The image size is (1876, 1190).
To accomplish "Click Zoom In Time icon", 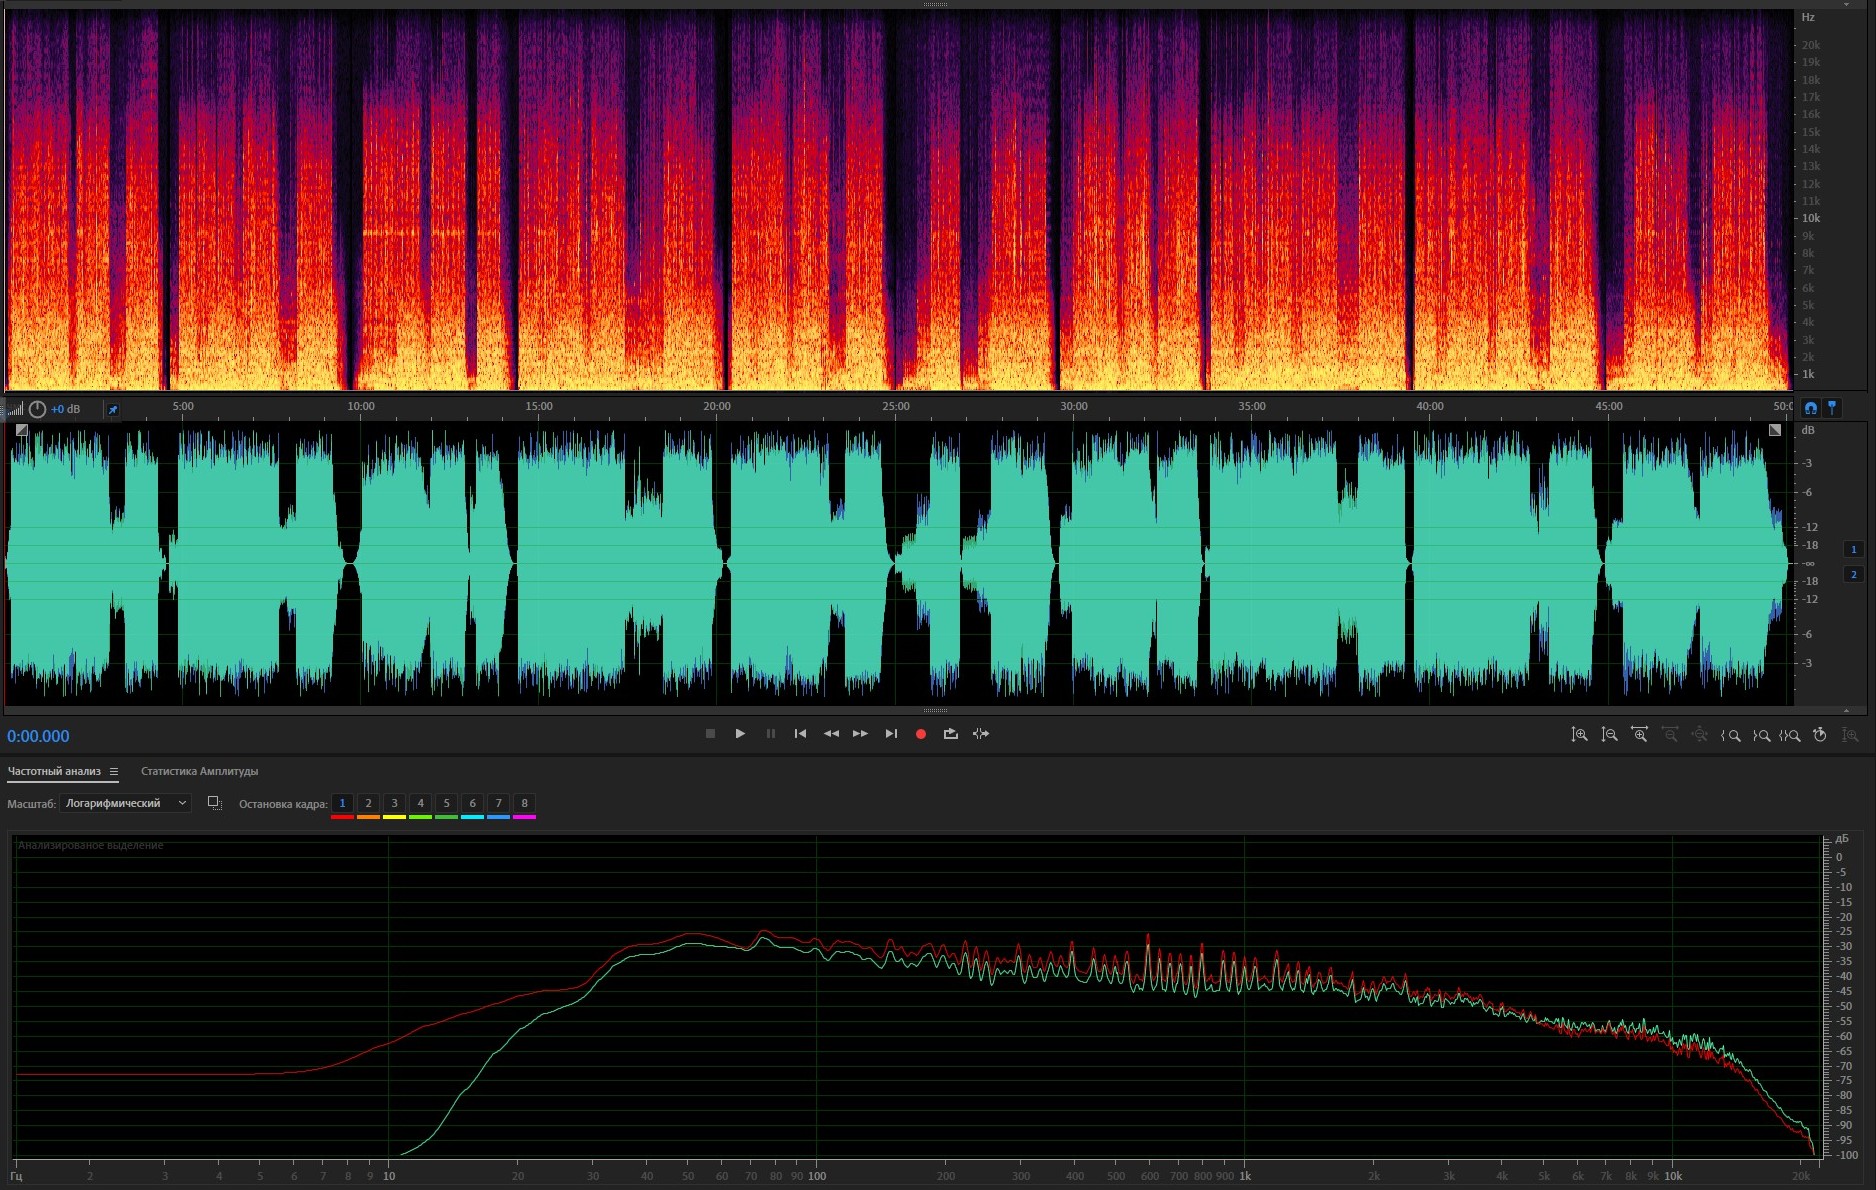I will (x=1639, y=735).
